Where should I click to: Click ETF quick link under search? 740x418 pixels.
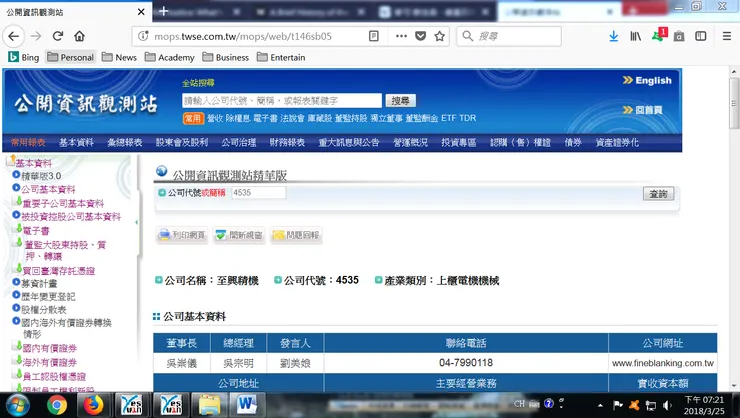448,118
